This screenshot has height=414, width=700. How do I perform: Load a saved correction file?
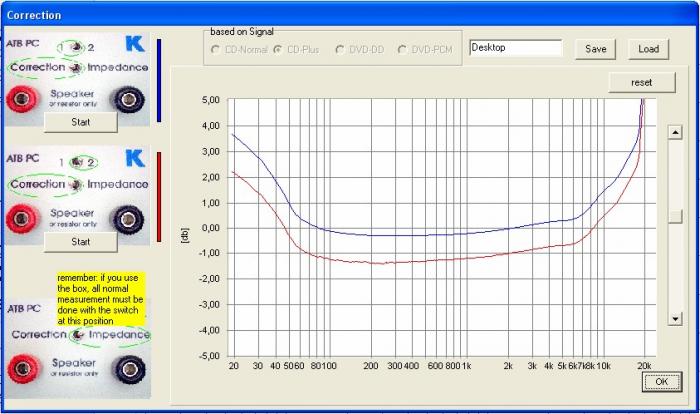648,49
